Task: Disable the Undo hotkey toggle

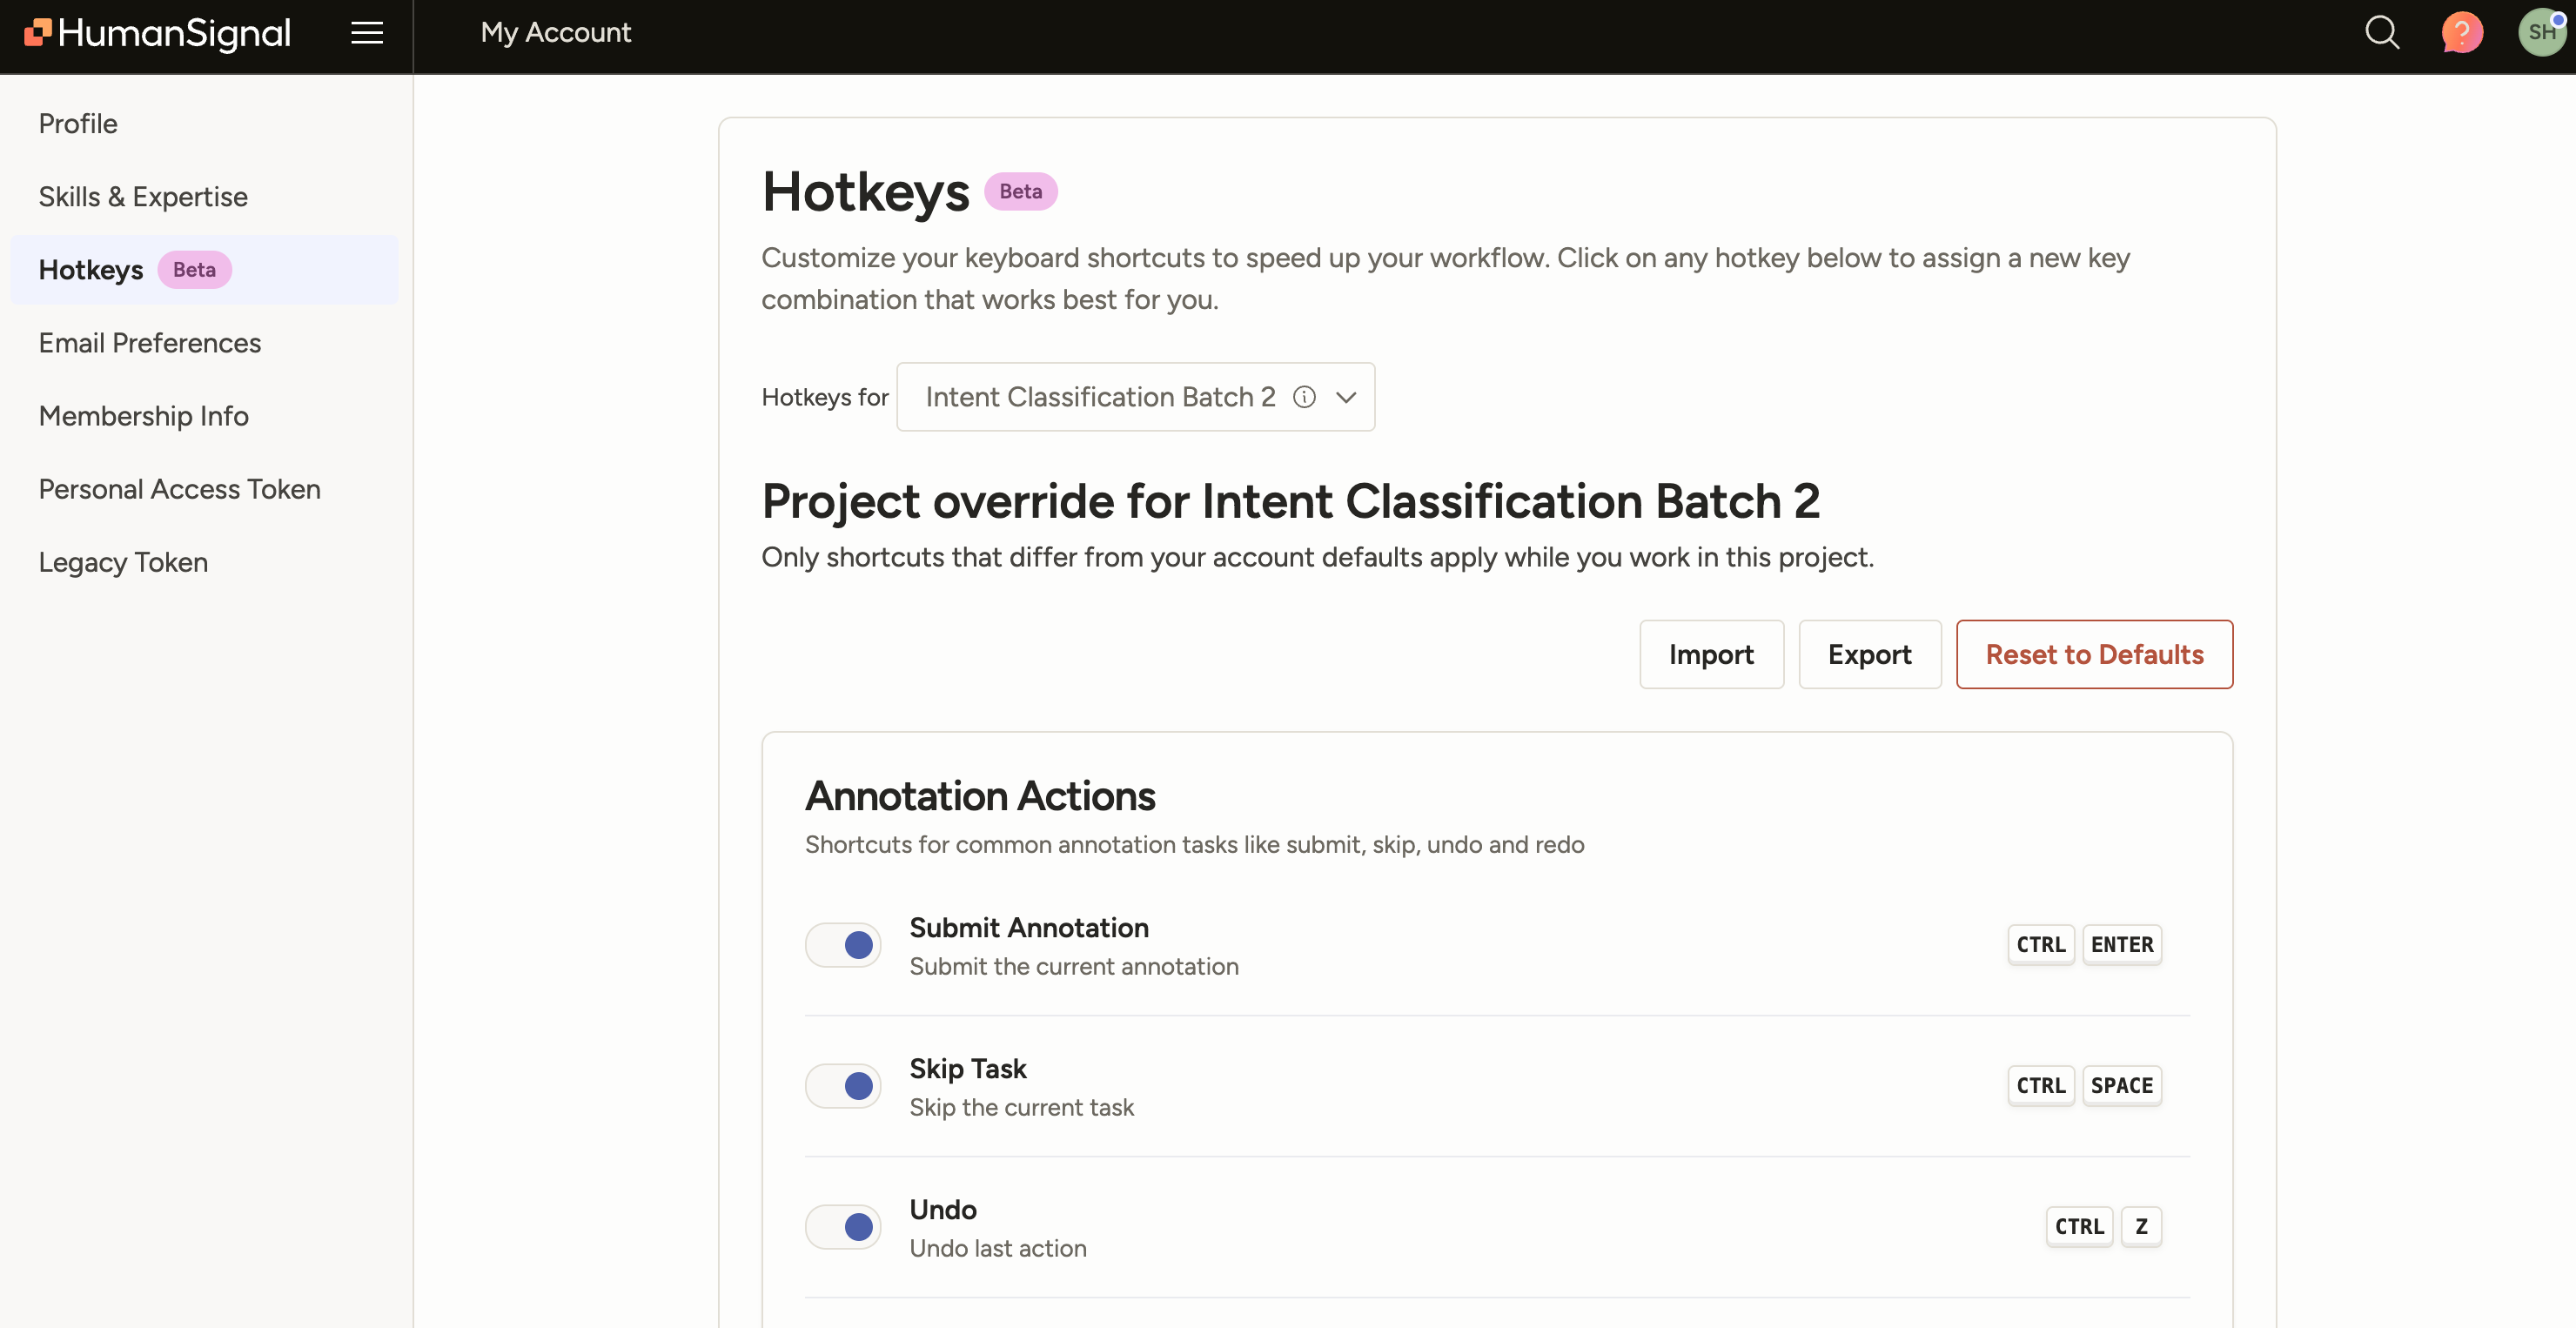Action: [843, 1227]
